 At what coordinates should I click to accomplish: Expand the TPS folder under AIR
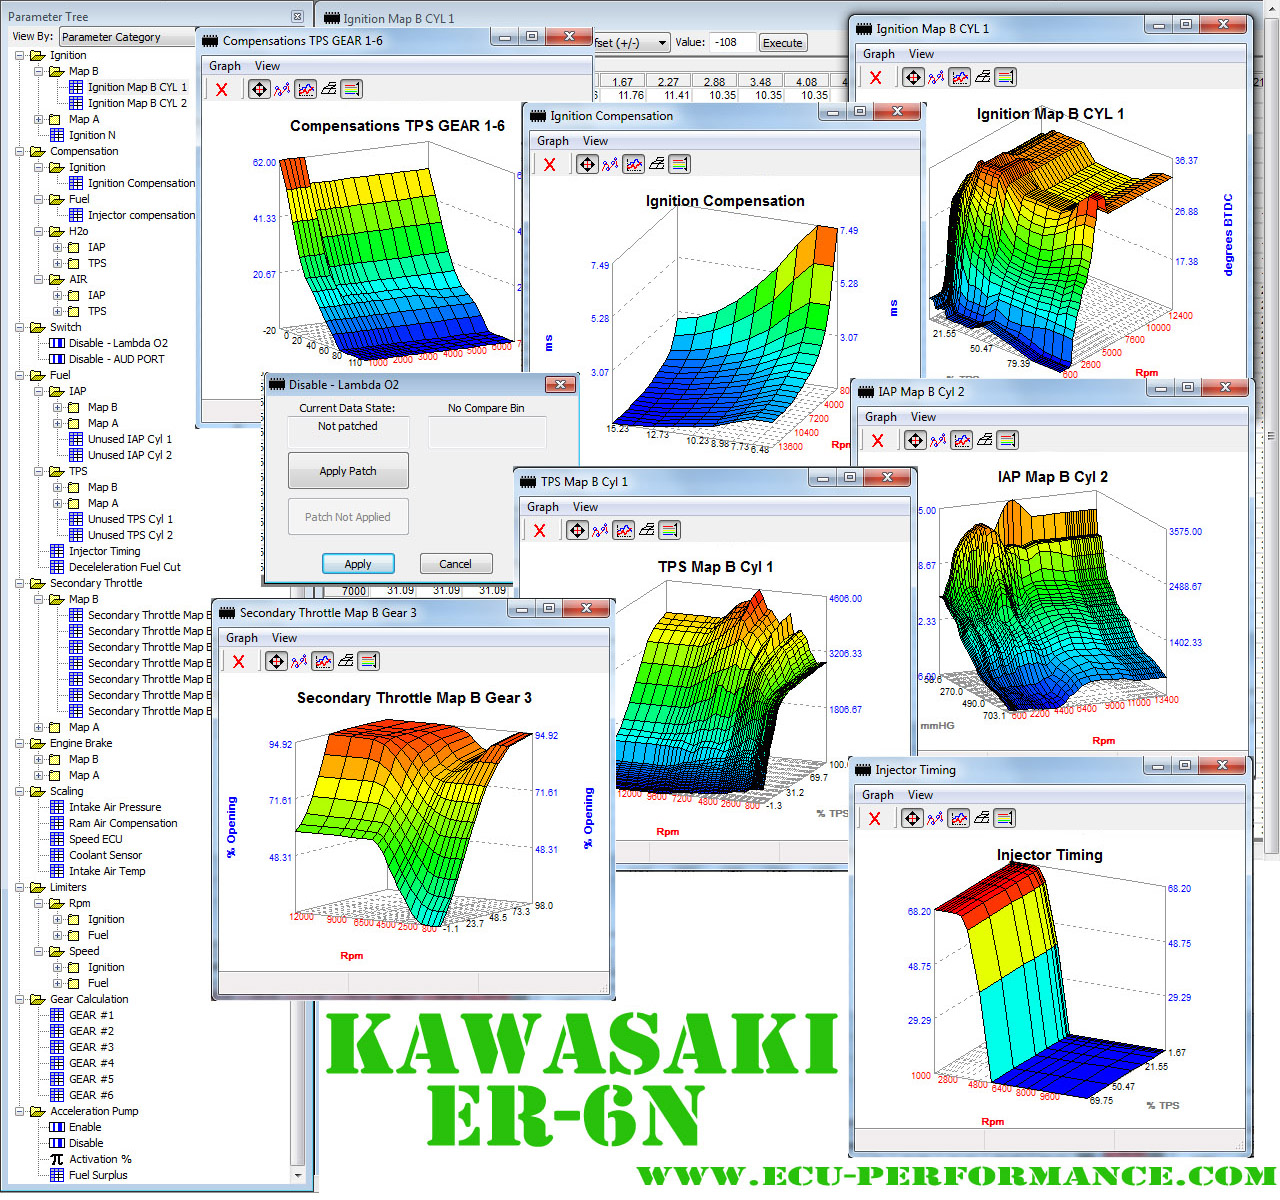[57, 311]
